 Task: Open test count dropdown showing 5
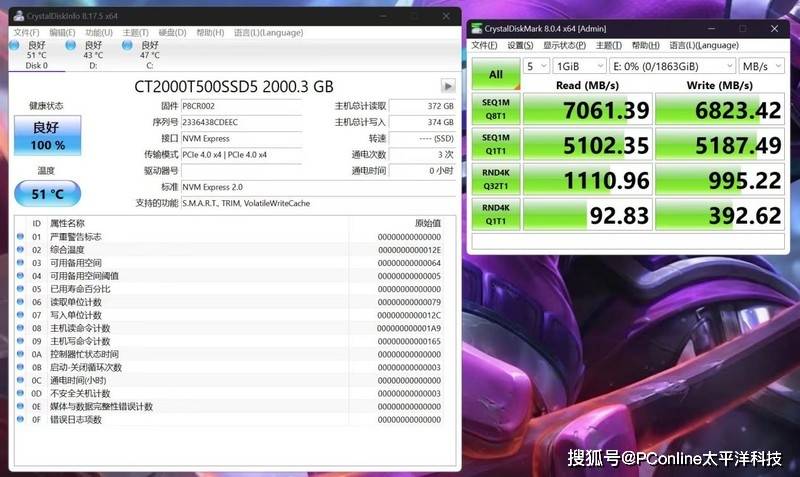tap(536, 66)
